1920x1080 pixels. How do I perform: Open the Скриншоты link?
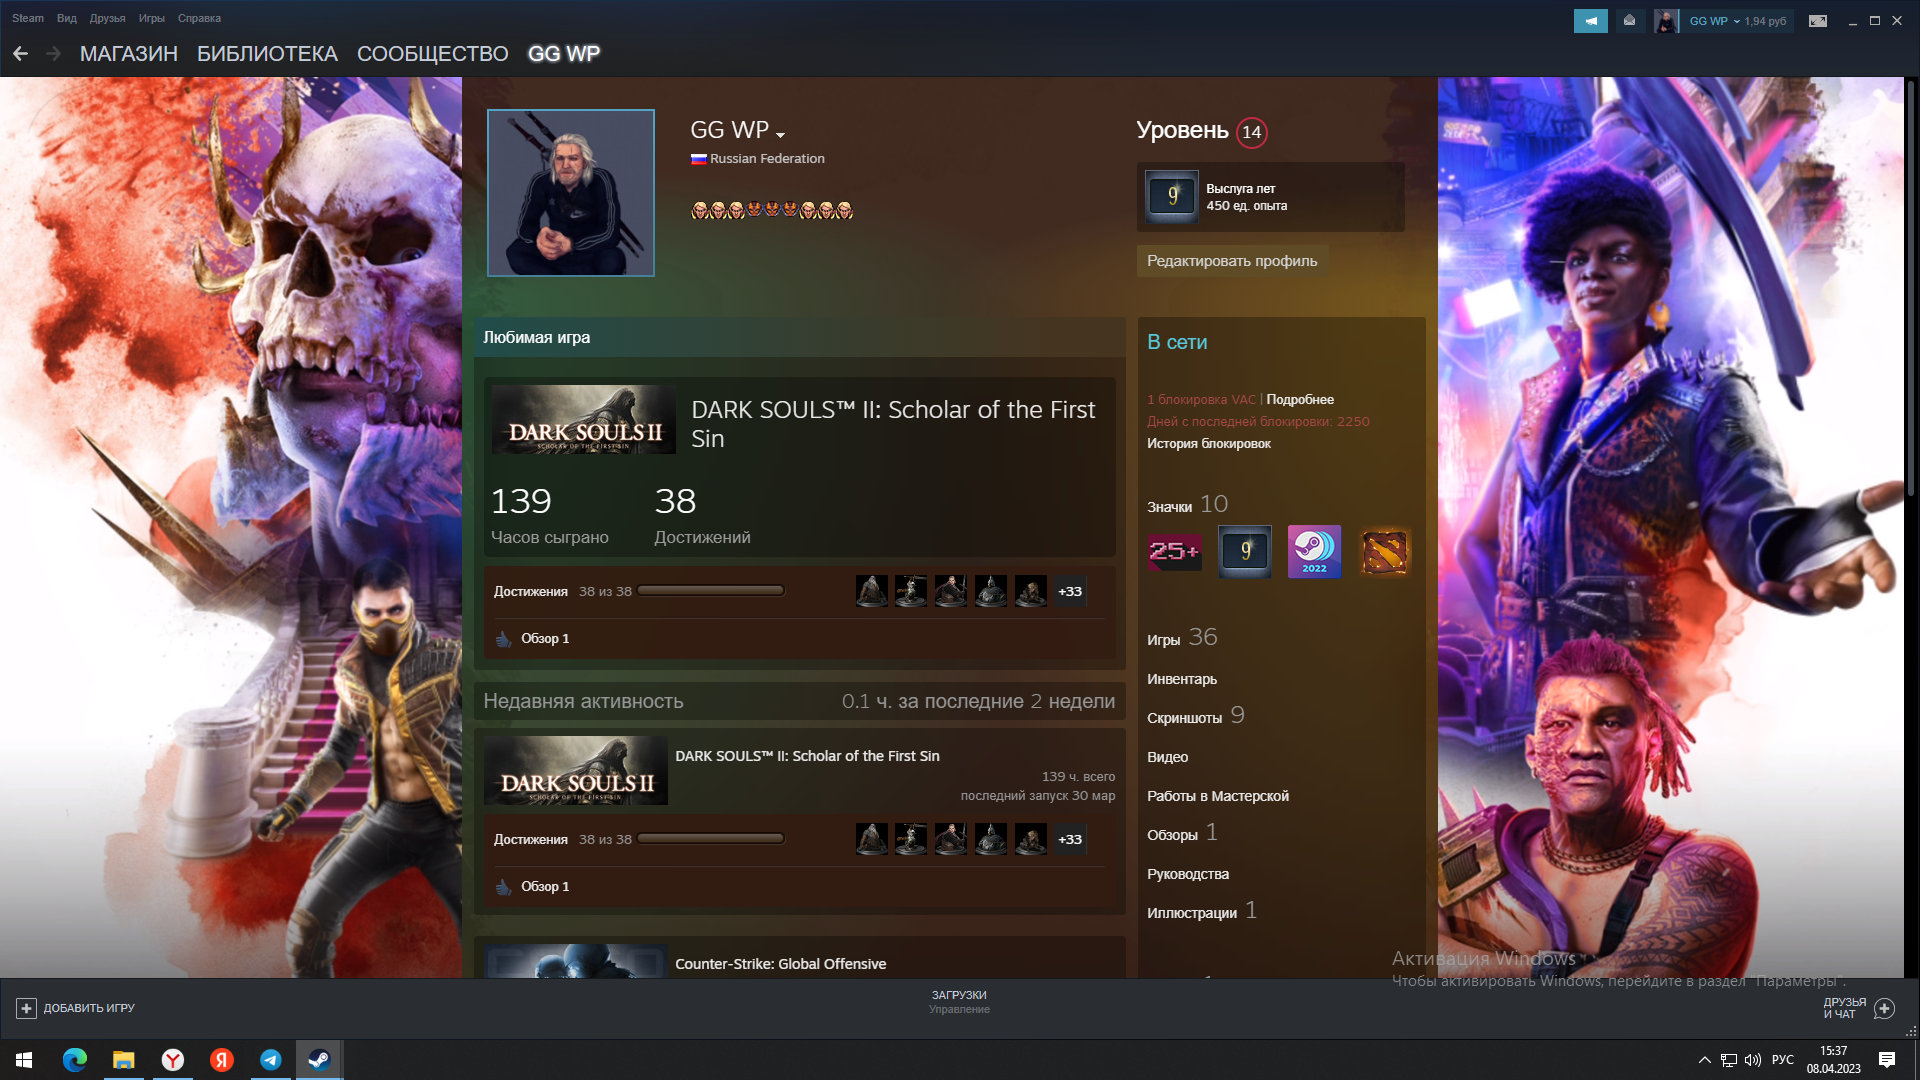(x=1185, y=718)
